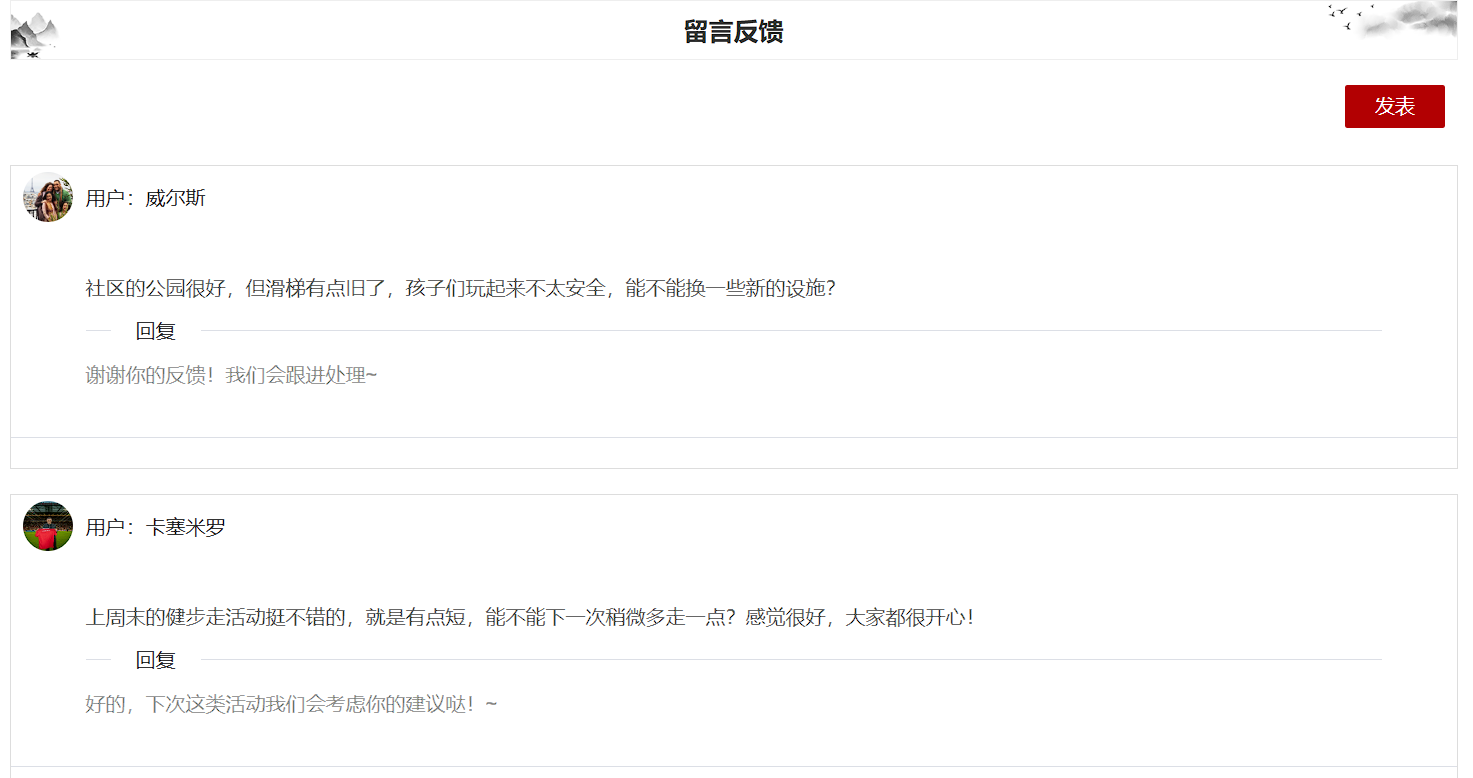Click 回复 label under 卡塞米罗's comment
The width and height of the screenshot is (1473, 778).
point(156,660)
